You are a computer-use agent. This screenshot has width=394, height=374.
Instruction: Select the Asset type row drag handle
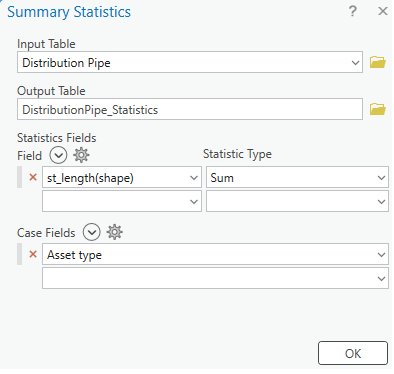pyautogui.click(x=20, y=254)
